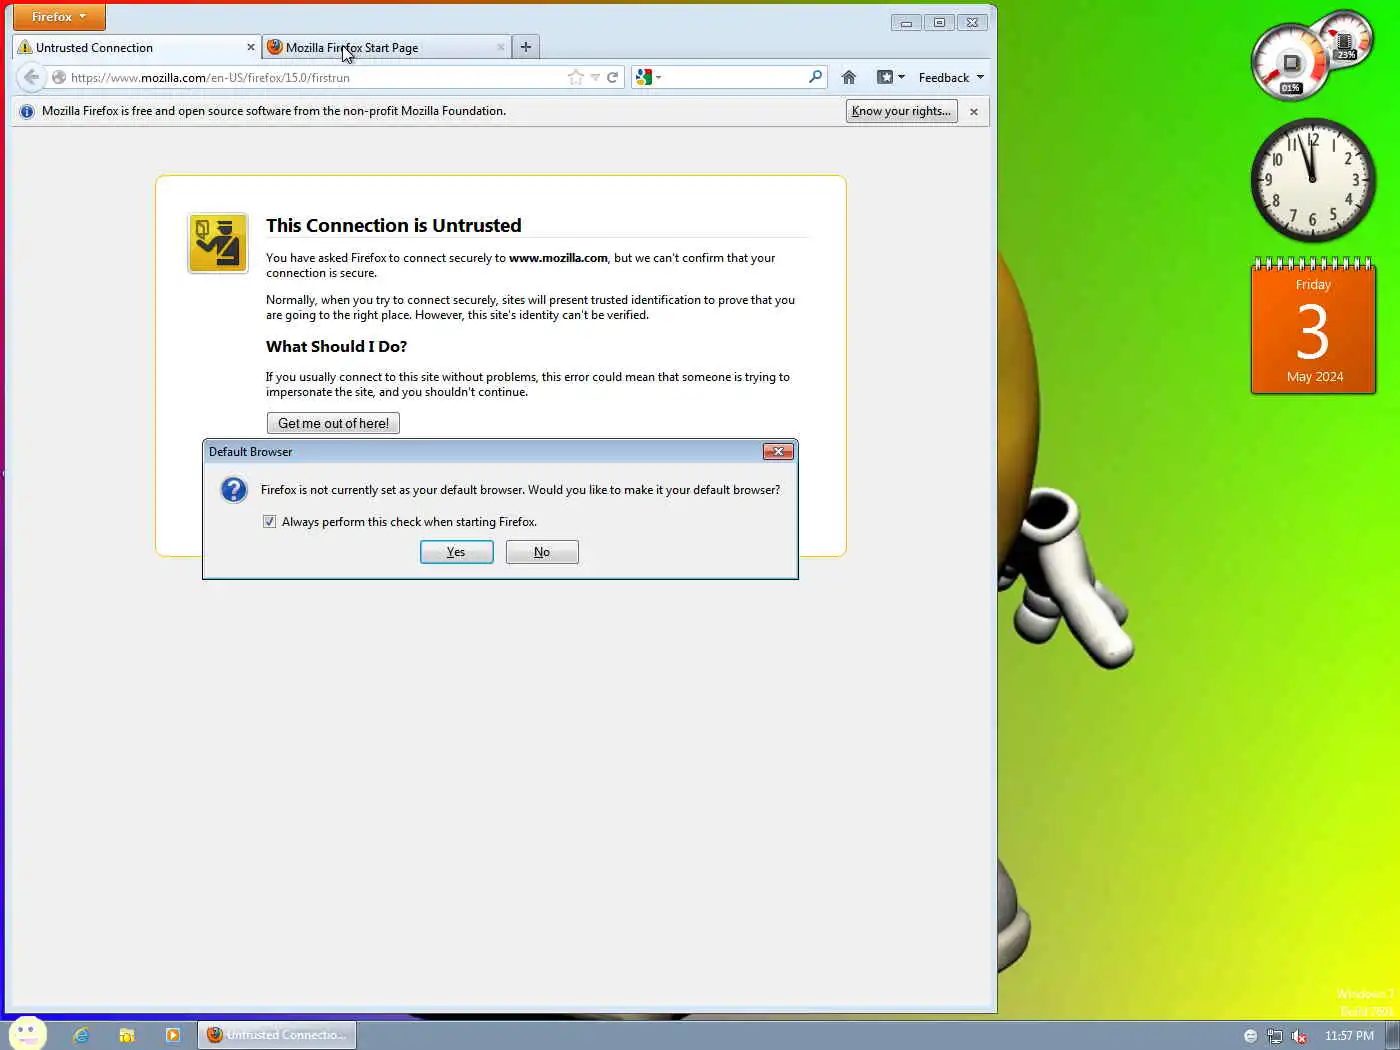Open Windows Media Player from taskbar

pyautogui.click(x=173, y=1035)
